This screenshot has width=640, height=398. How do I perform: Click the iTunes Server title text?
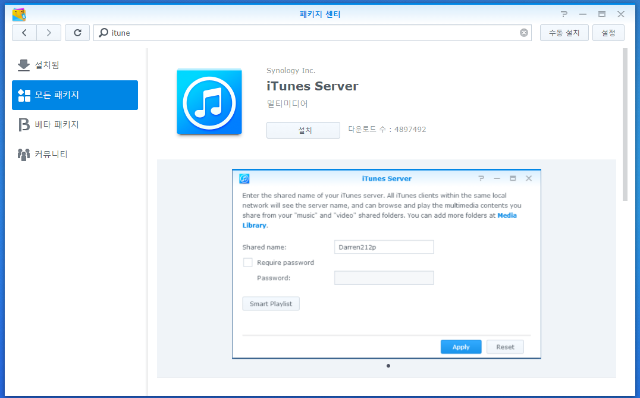pos(312,86)
